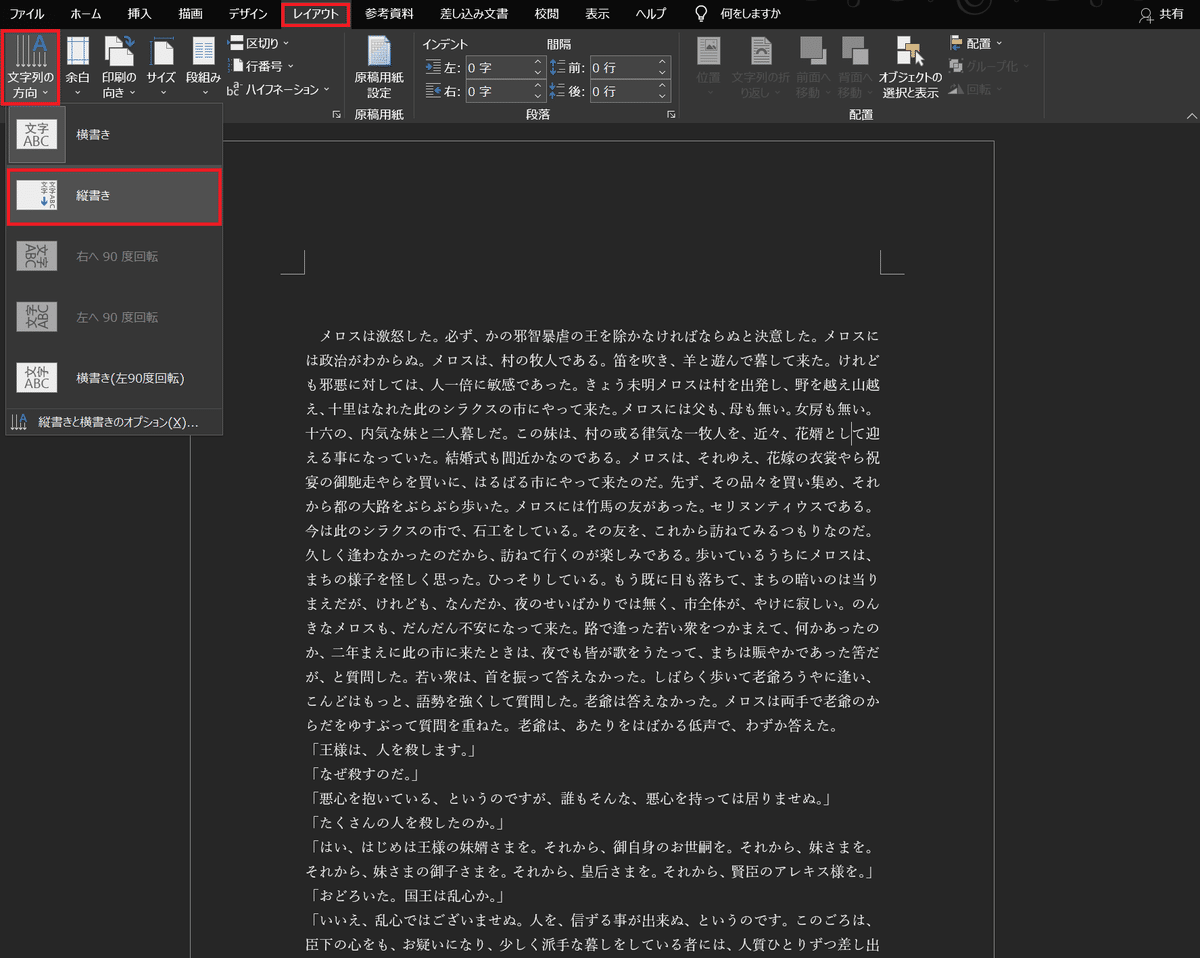The height and width of the screenshot is (958, 1200).
Task: Click the 位置 position icon
Action: click(708, 51)
